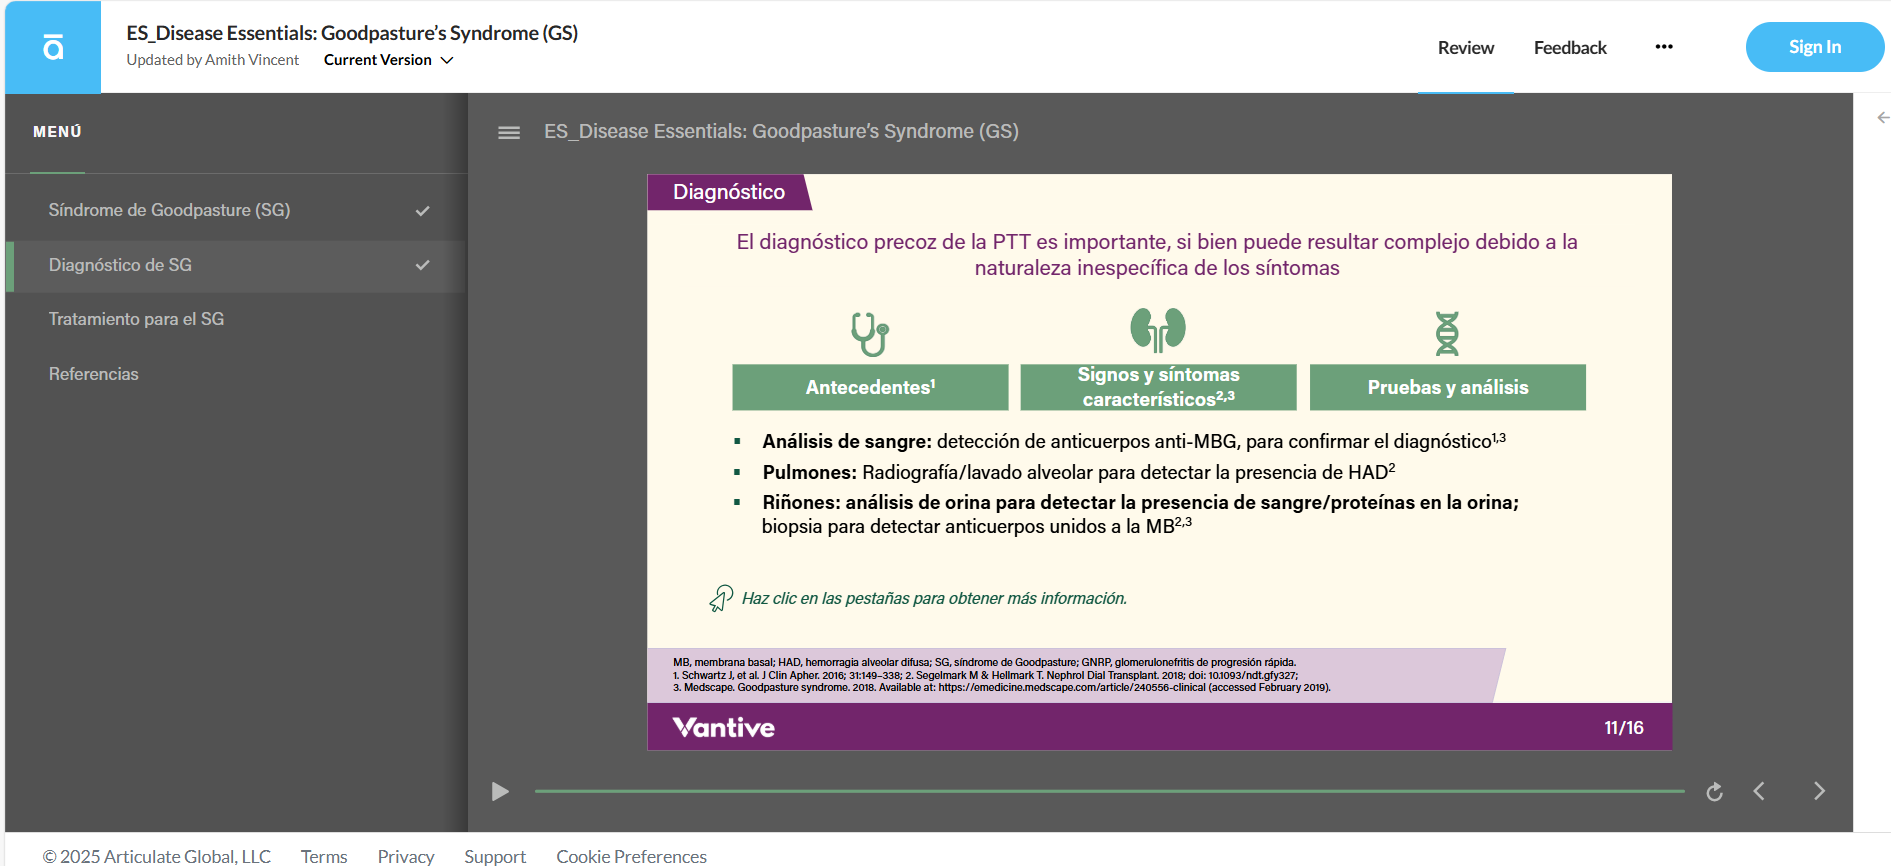The image size is (1891, 866).
Task: Click the stethoscope icon above Antecedentes
Action: [870, 334]
